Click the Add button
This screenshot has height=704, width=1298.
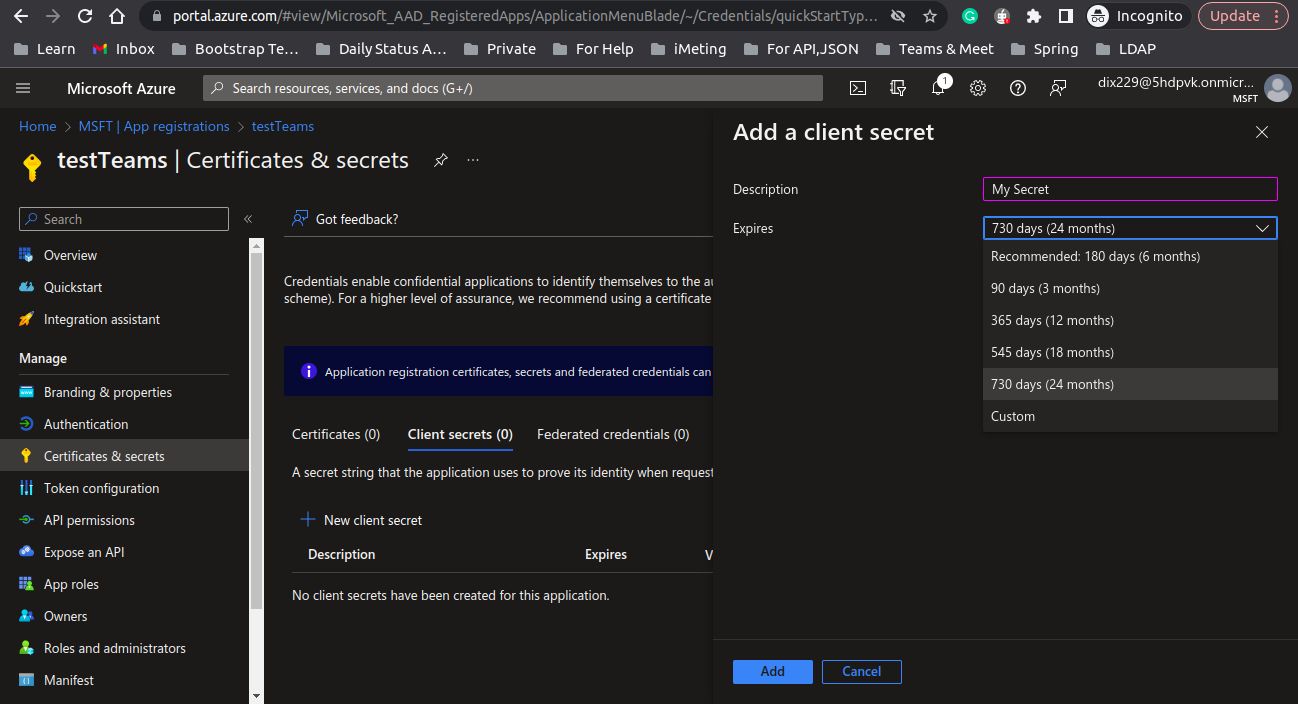click(772, 671)
